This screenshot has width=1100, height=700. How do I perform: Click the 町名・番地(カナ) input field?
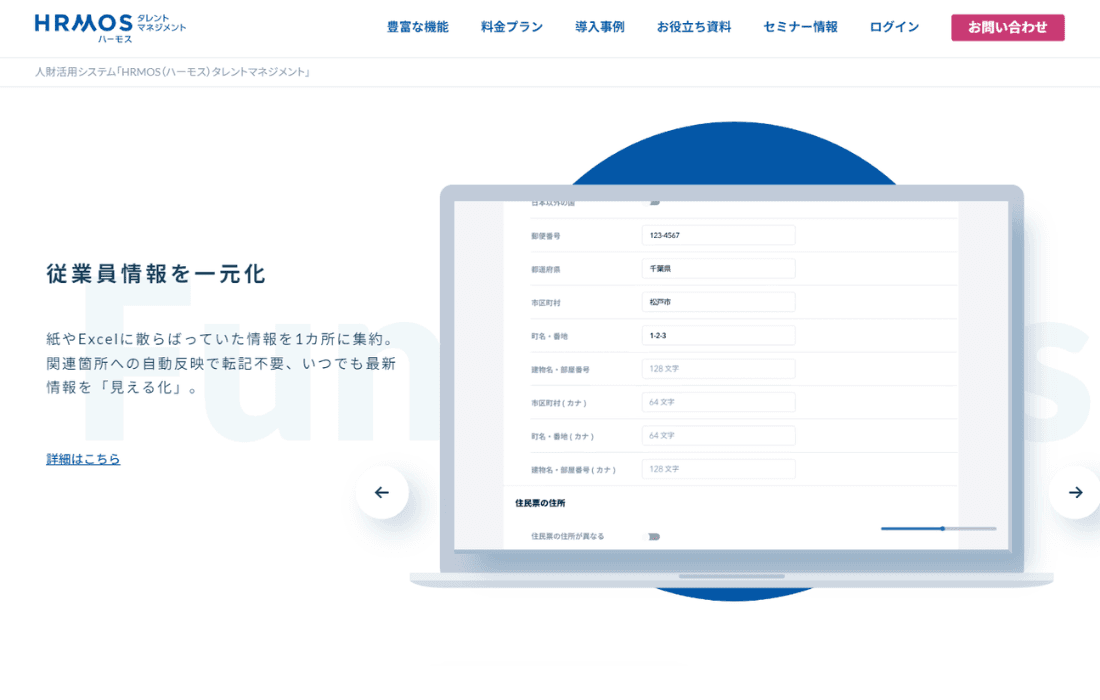718,436
